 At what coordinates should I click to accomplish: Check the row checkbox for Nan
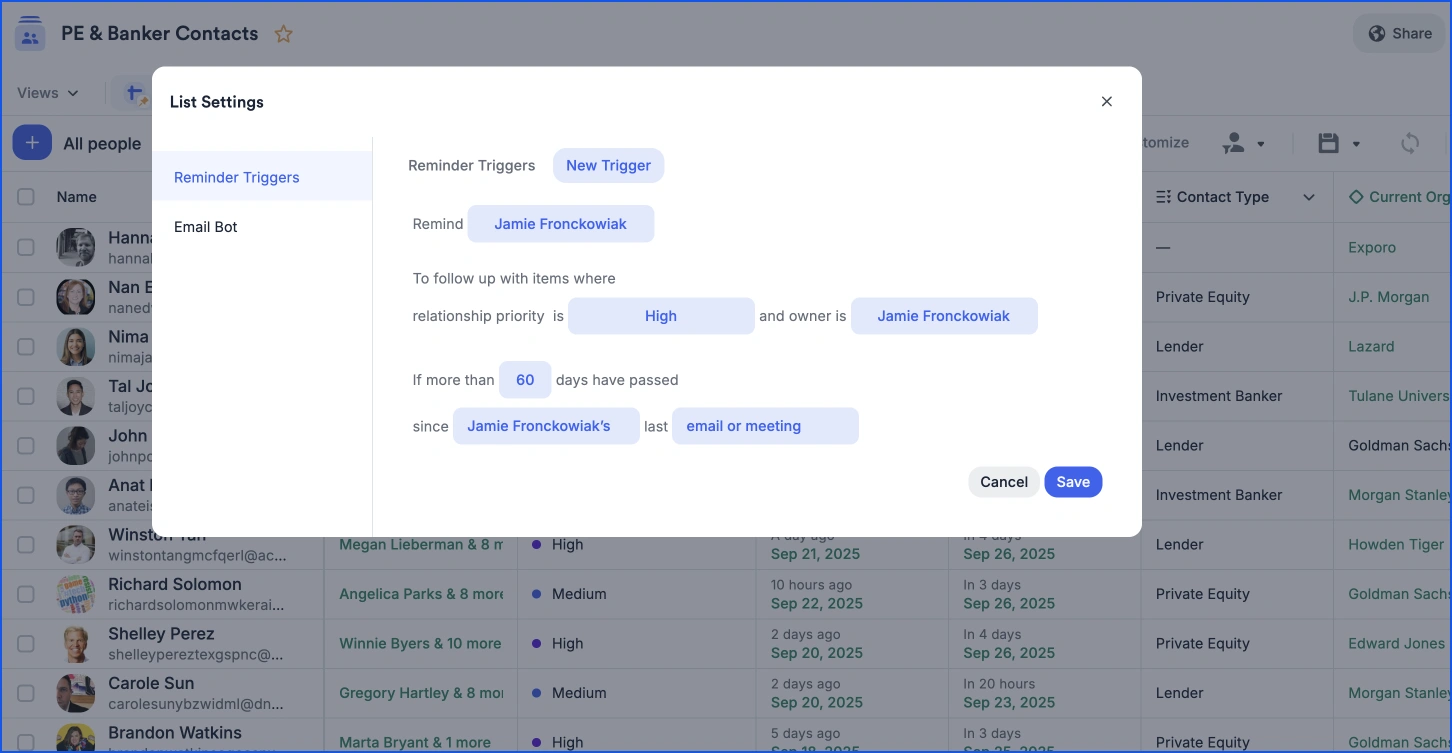click(26, 297)
